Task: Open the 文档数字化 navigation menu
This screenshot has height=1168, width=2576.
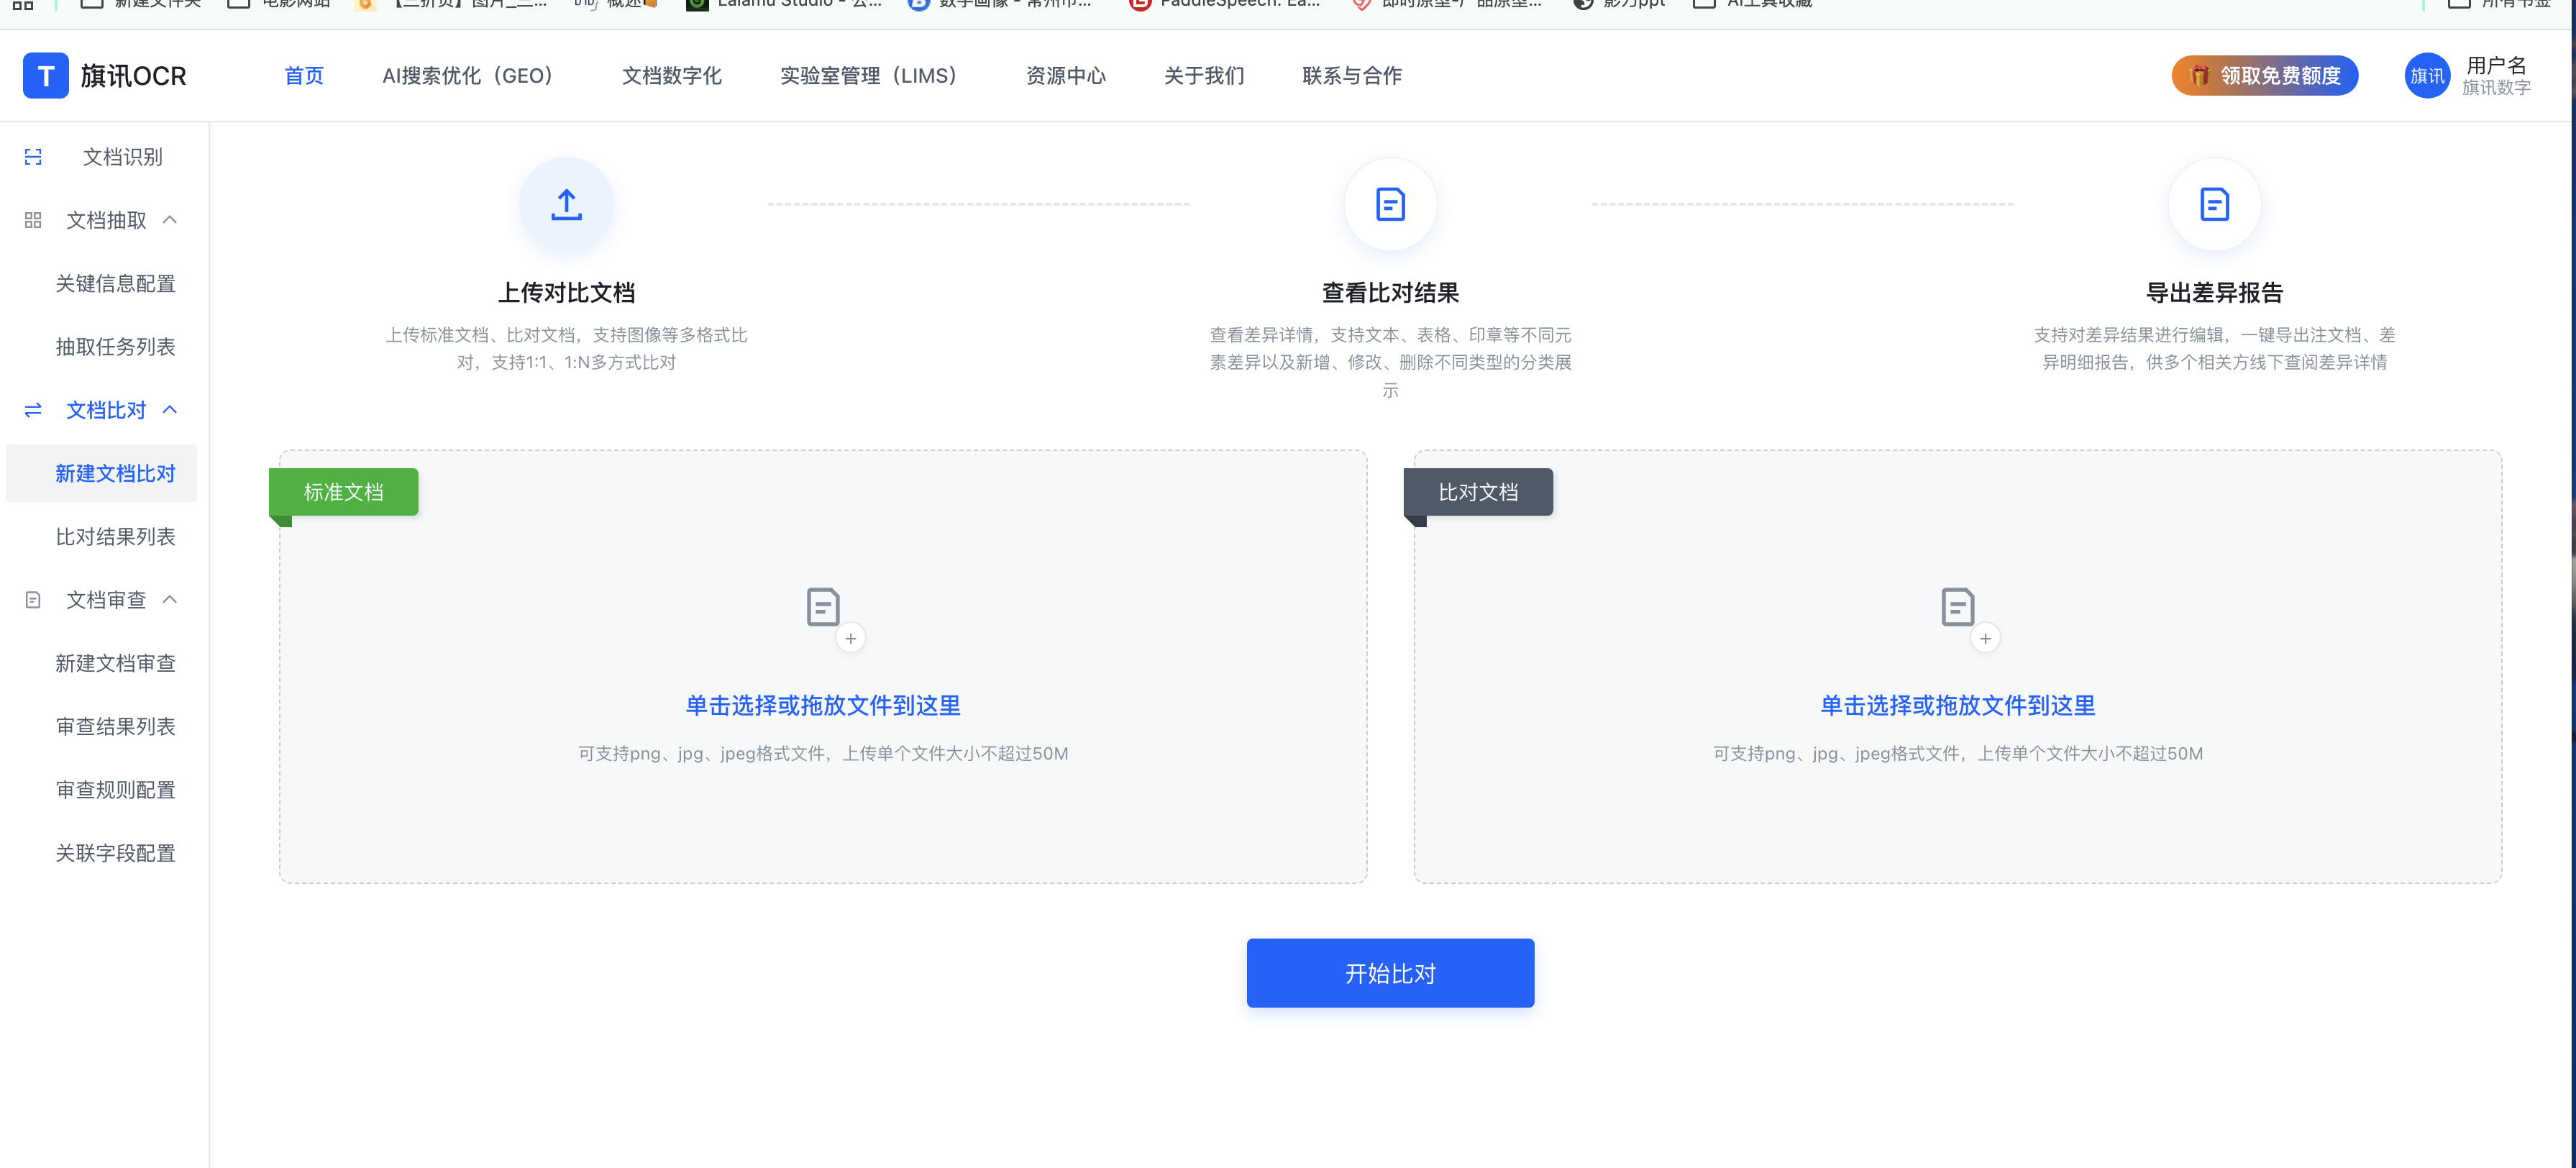Action: click(x=671, y=76)
